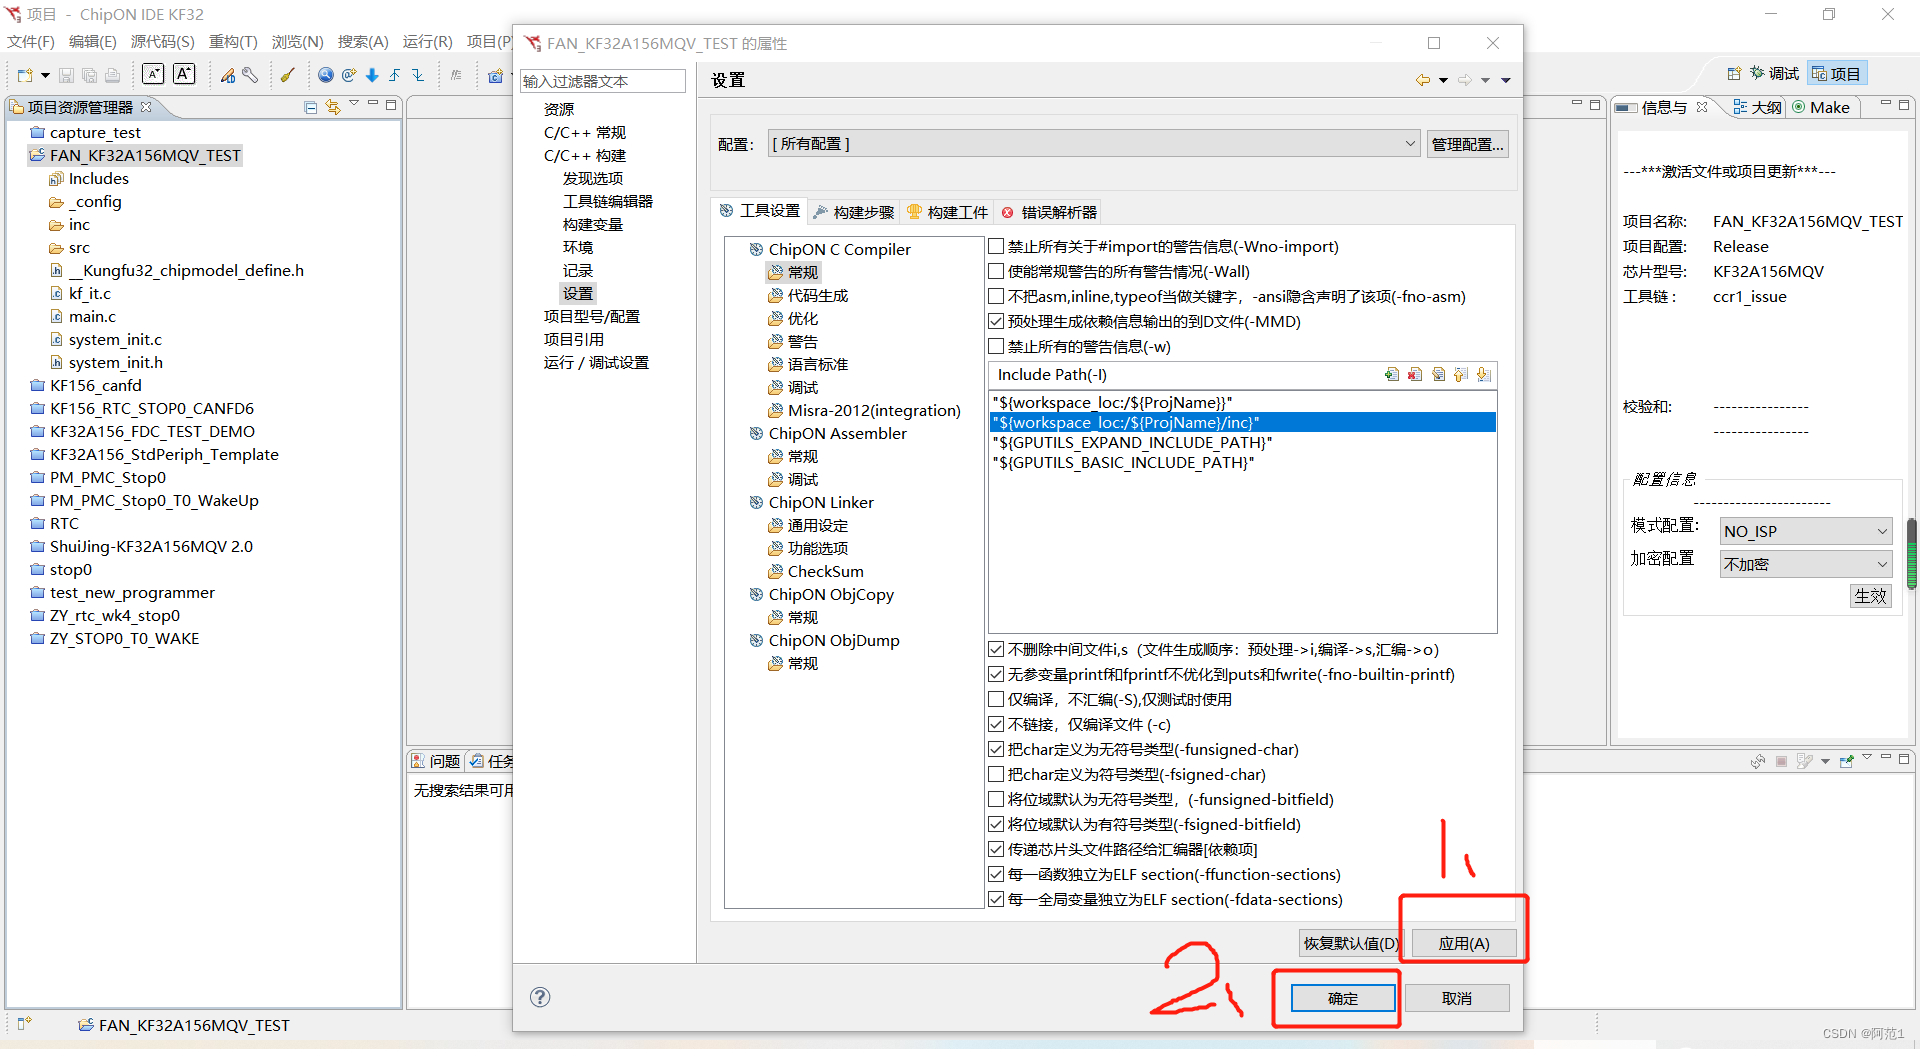Click 恢复默认值(D) restore defaults button
The width and height of the screenshot is (1920, 1049).
click(x=1351, y=943)
